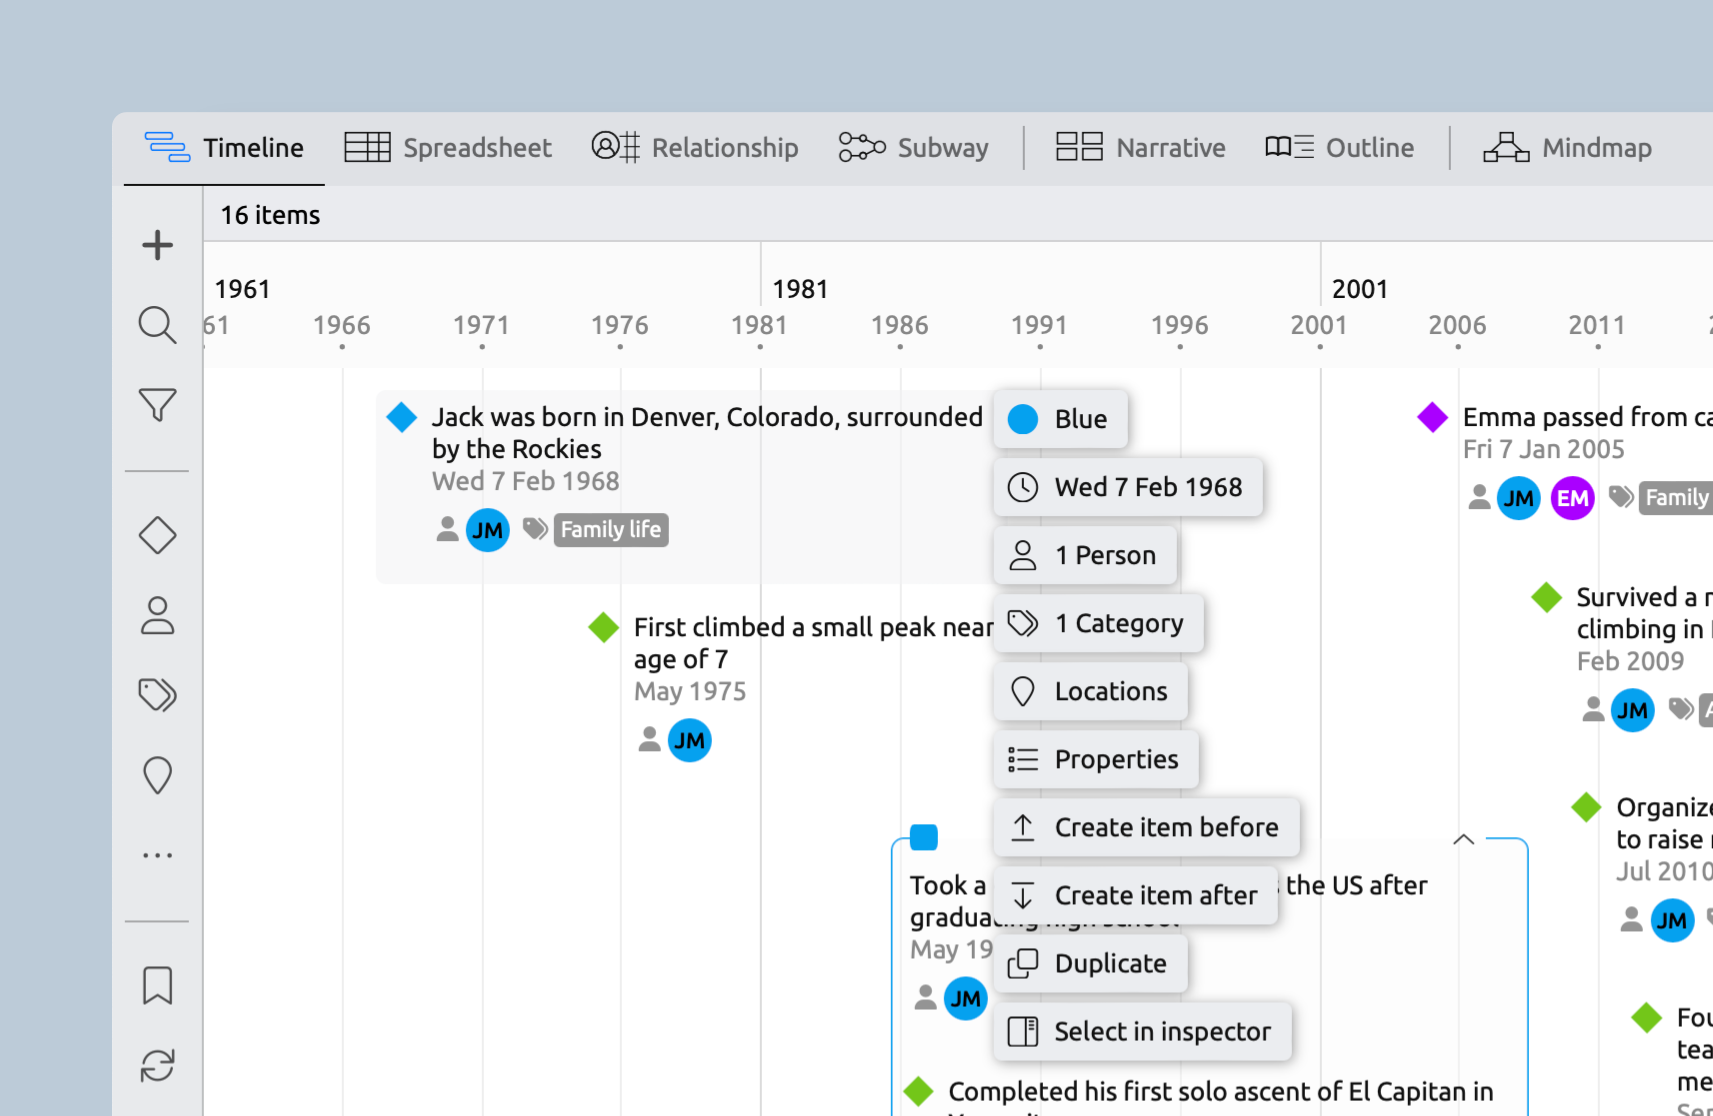1713x1116 pixels.
Task: Click the 1996 tick label on the ruler
Action: [x=1180, y=325]
